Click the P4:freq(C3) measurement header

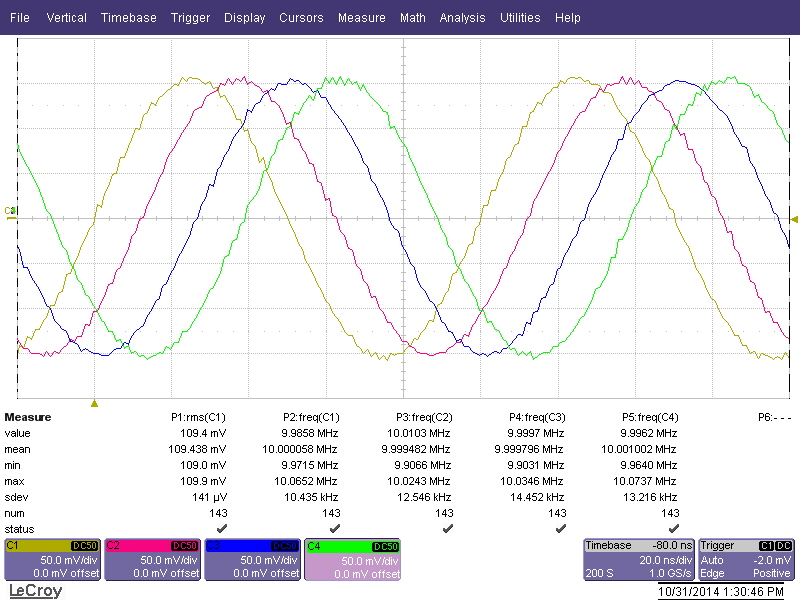[537, 417]
